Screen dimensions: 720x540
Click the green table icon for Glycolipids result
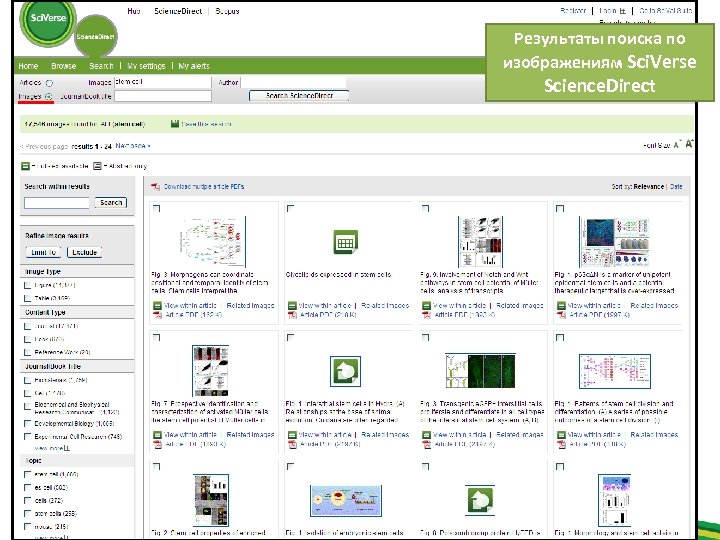[x=345, y=242]
